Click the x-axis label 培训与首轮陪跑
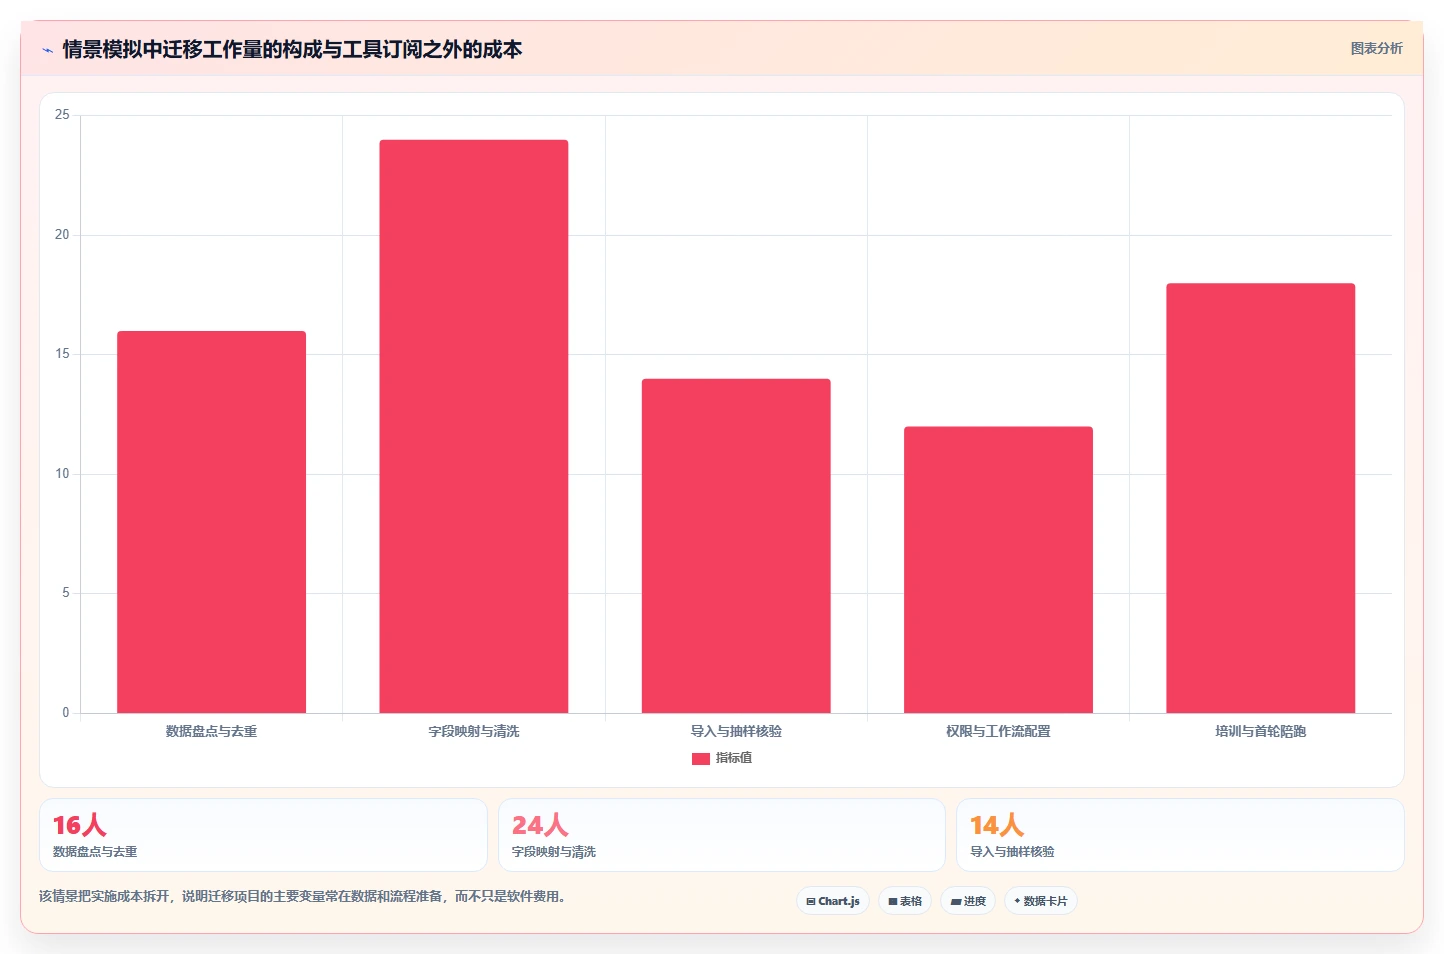 coord(1260,732)
